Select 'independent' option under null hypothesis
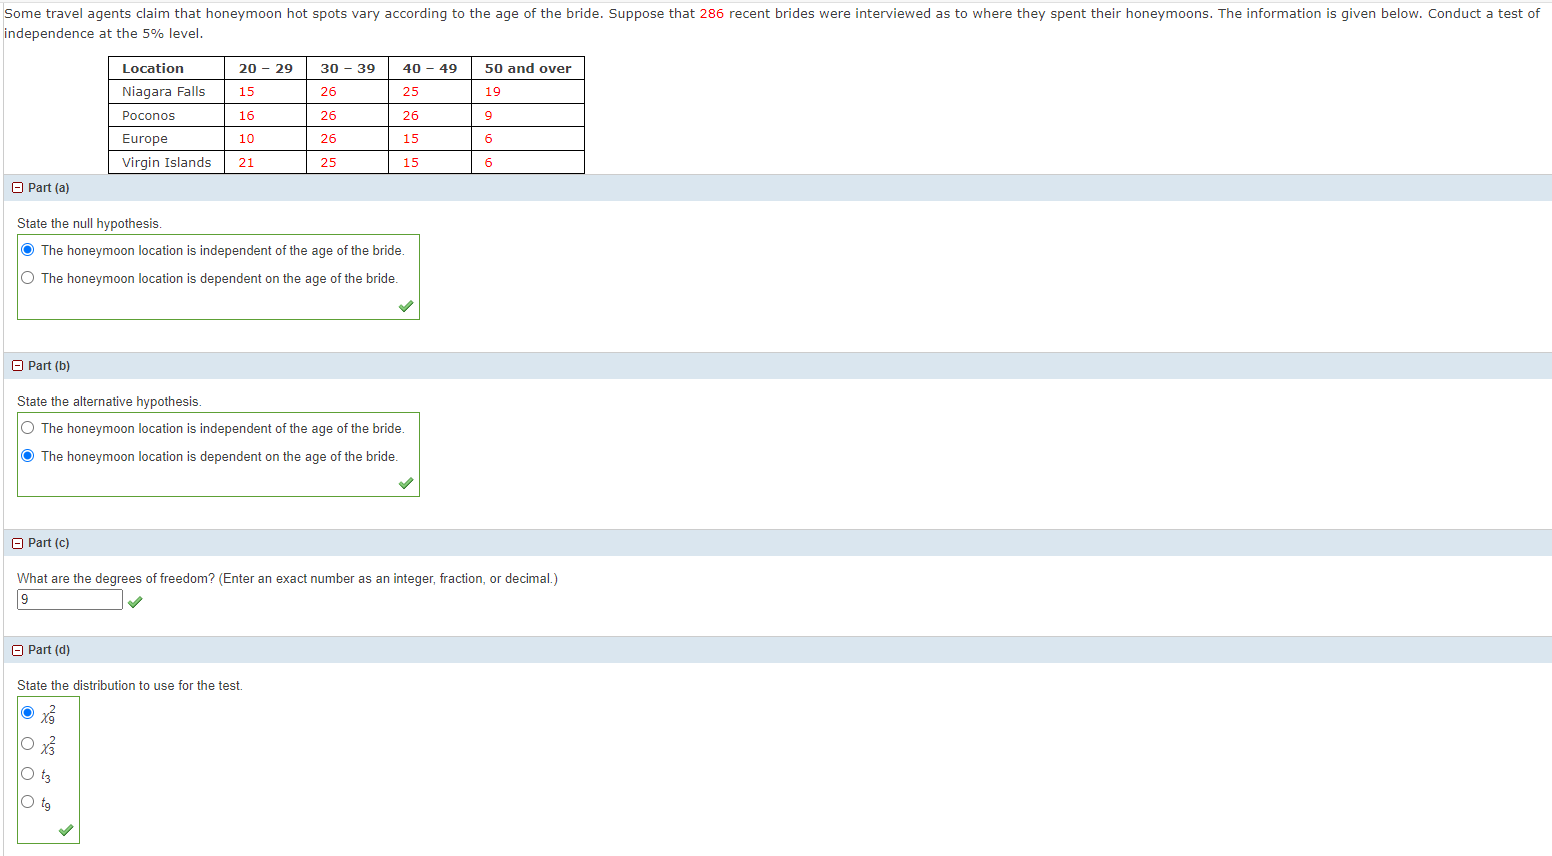This screenshot has height=856, width=1552. (x=28, y=250)
